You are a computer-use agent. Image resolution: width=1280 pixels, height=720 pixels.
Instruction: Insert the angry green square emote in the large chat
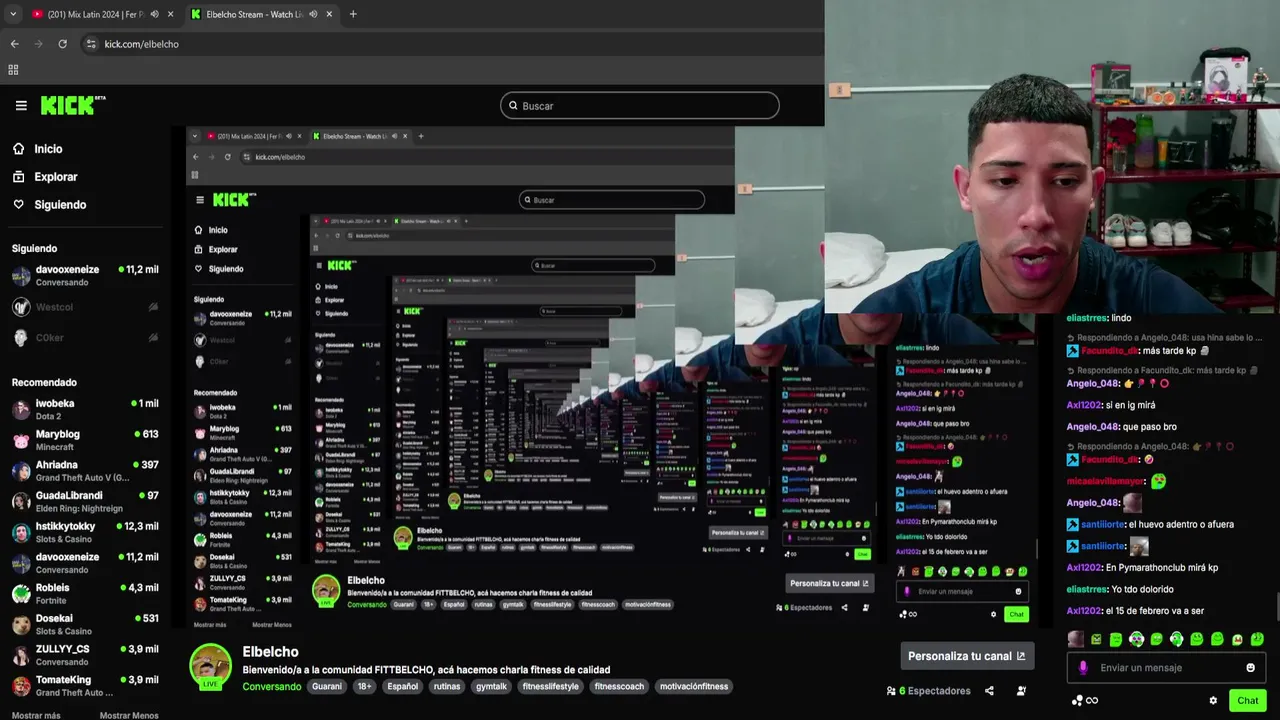tap(1096, 639)
